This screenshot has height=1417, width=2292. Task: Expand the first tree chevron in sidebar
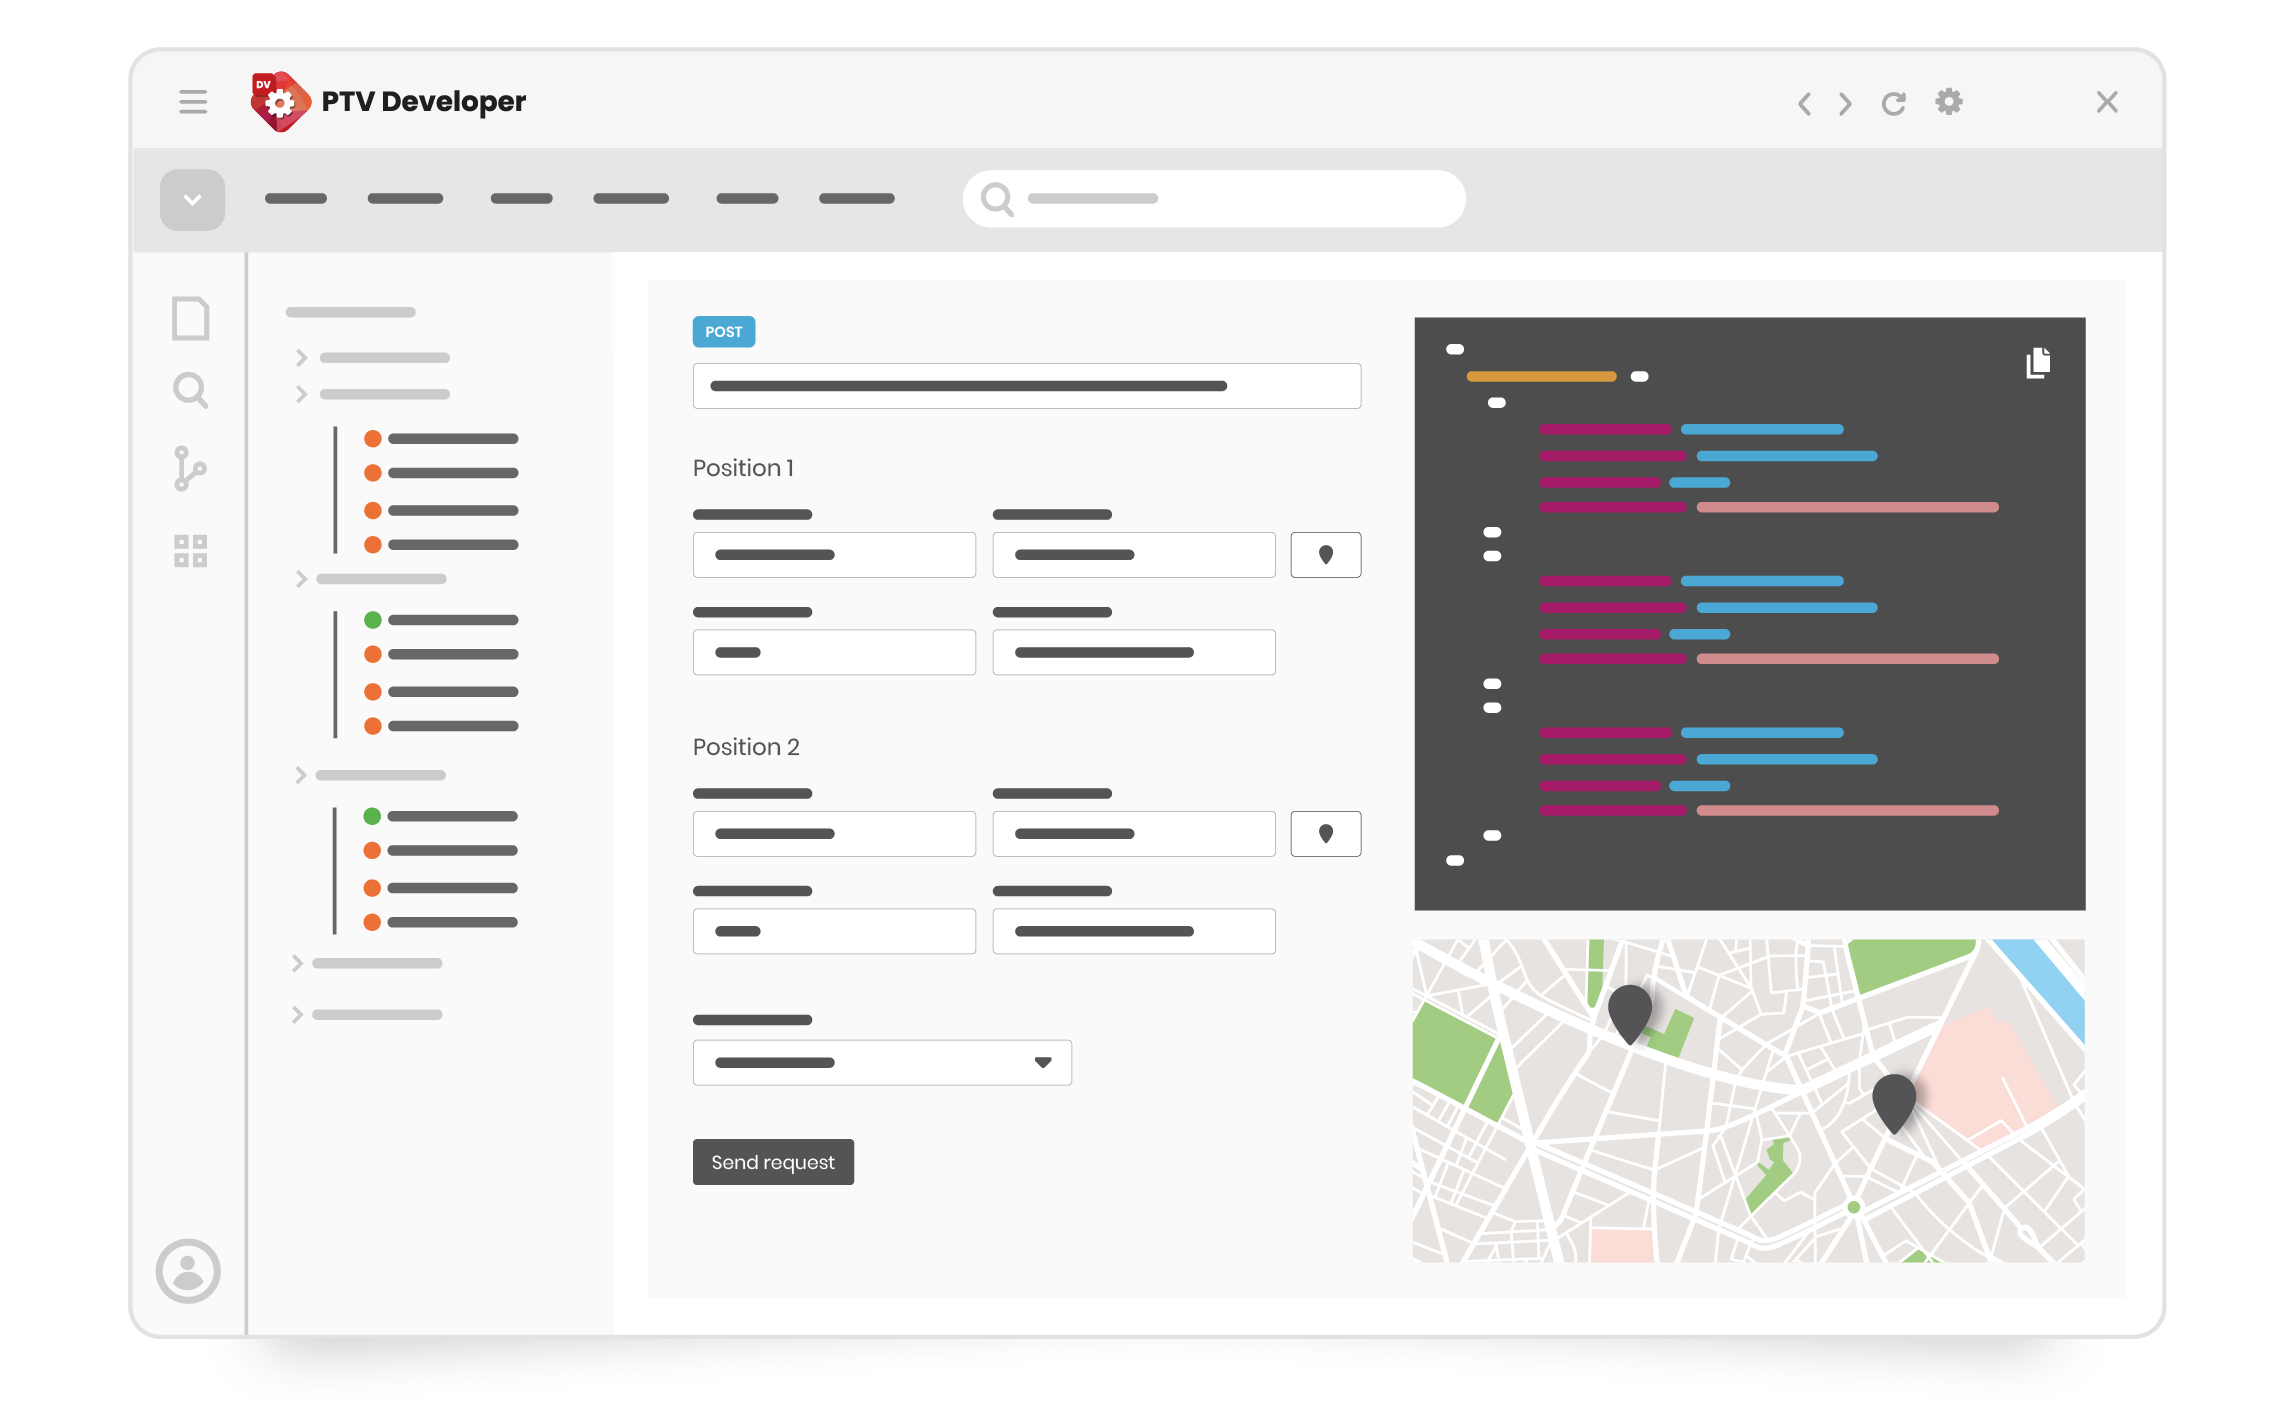(301, 357)
